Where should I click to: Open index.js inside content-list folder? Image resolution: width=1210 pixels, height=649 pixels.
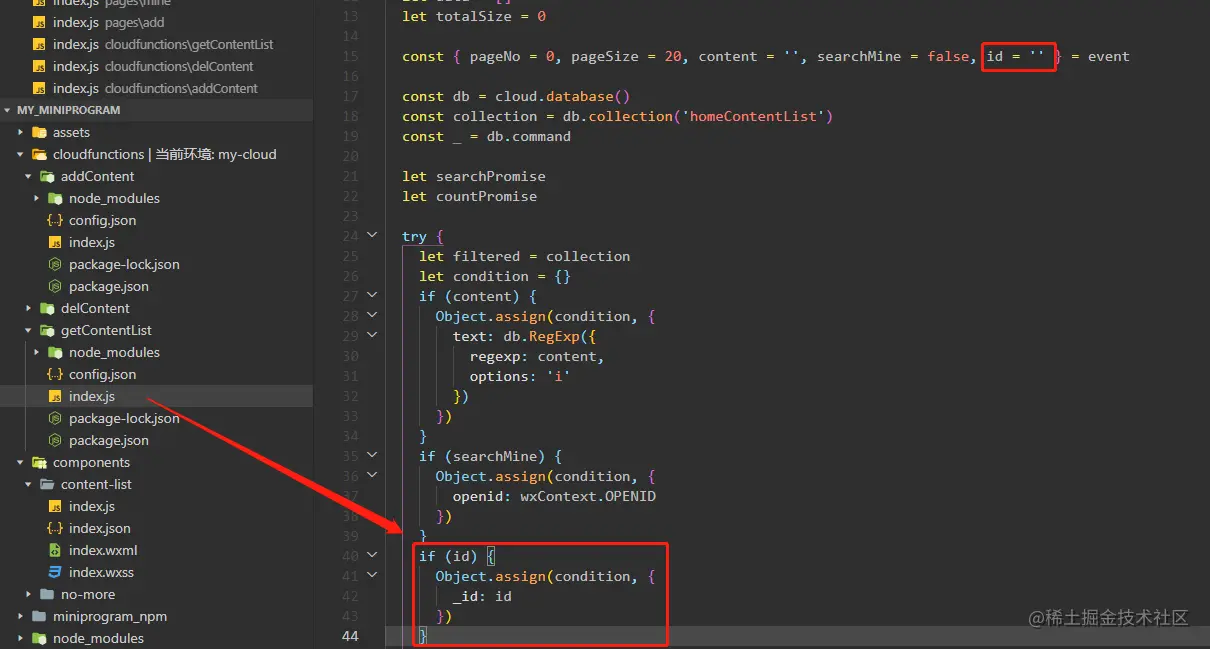pos(156,506)
